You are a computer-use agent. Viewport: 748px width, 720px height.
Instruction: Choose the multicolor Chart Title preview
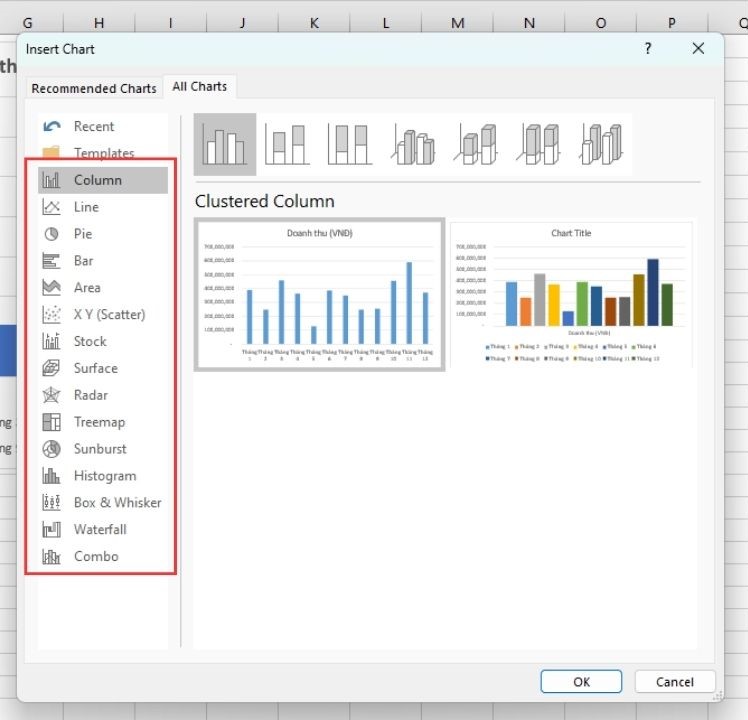[571, 295]
